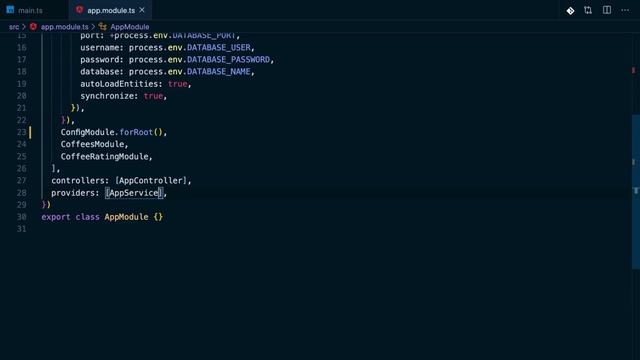Select the app.module.ts editor tab

[111, 10]
